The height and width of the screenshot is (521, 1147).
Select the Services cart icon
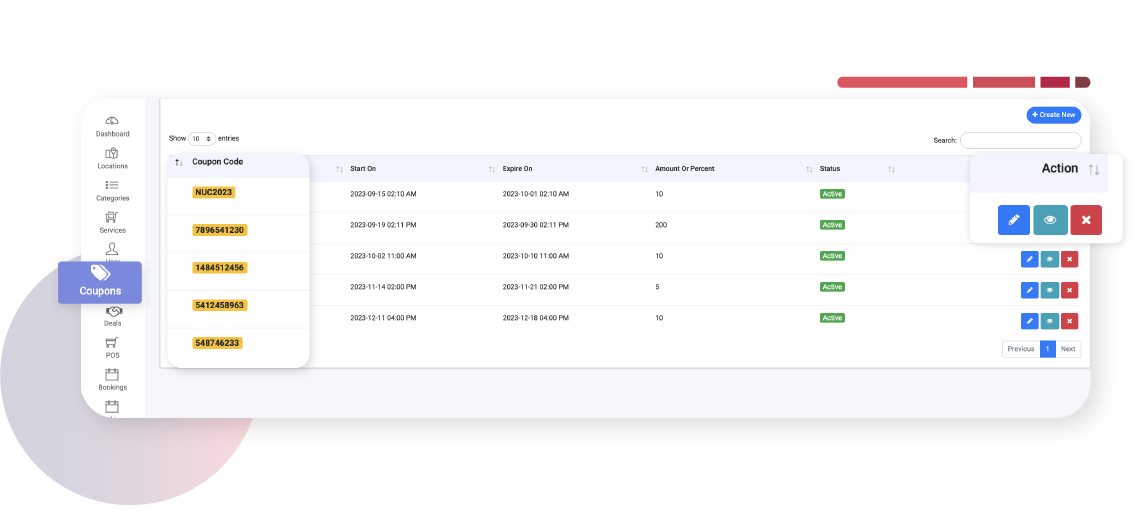(112, 218)
